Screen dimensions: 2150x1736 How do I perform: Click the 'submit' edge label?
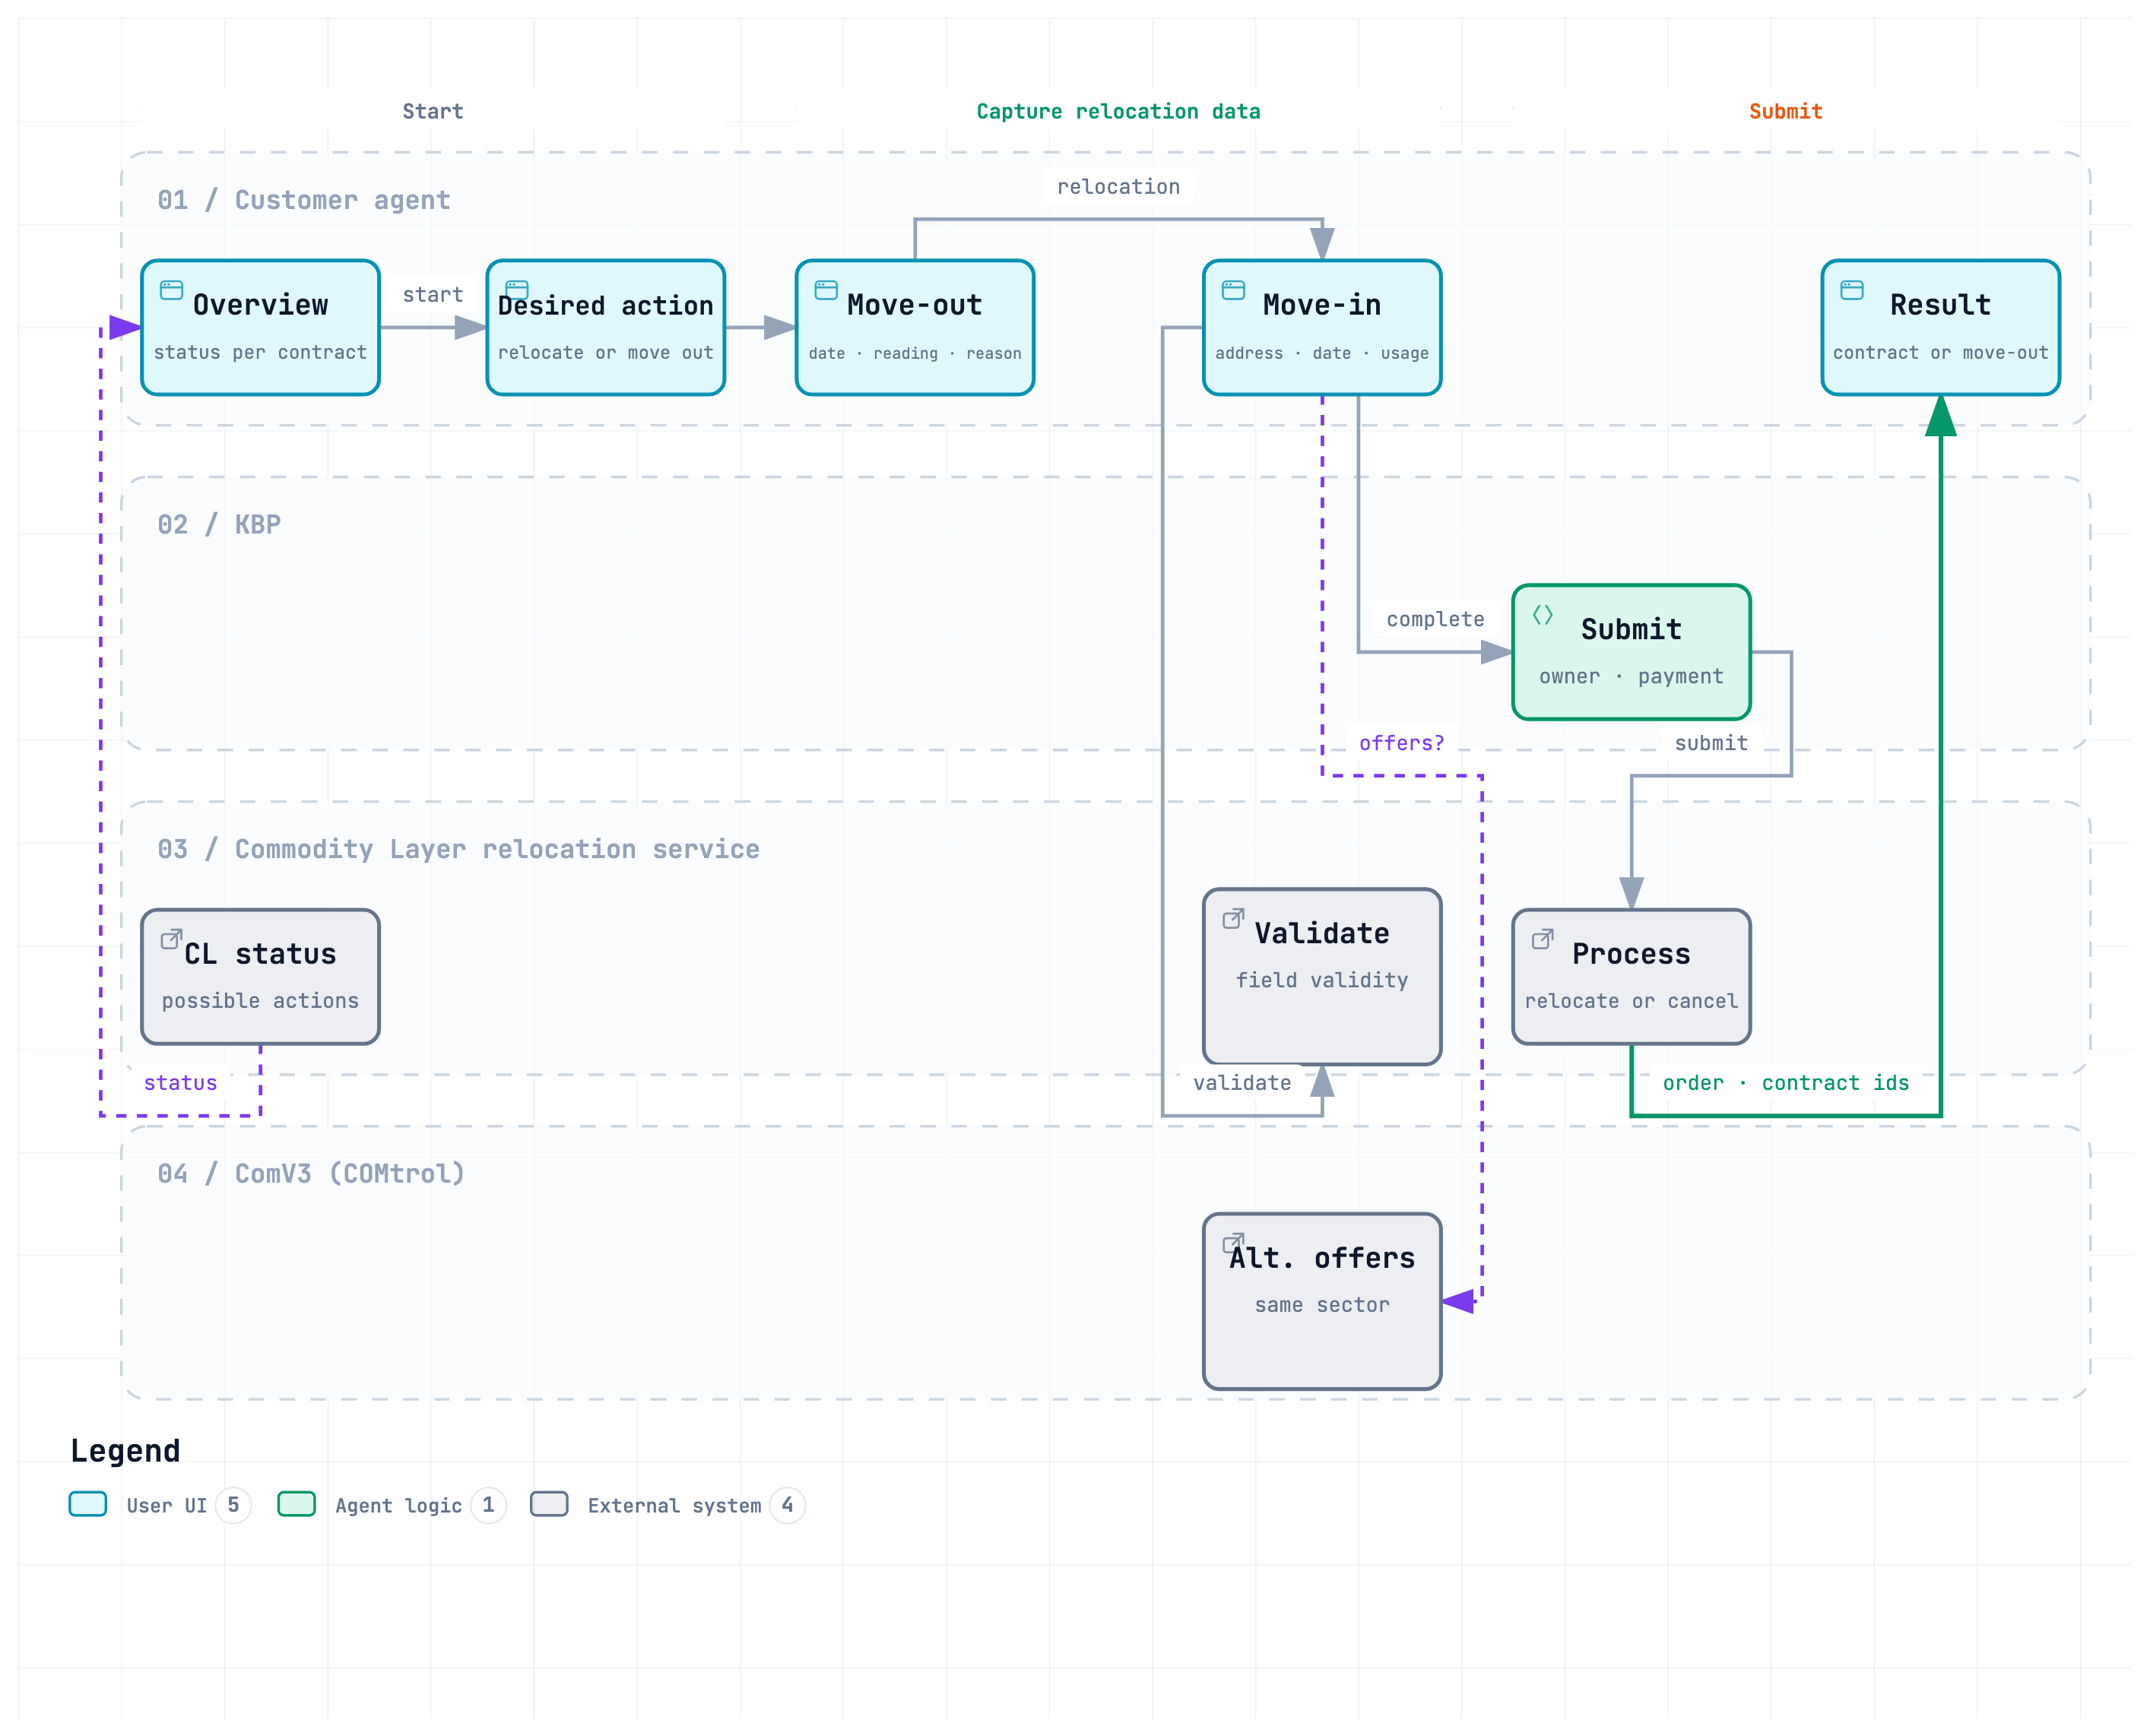click(x=1711, y=743)
